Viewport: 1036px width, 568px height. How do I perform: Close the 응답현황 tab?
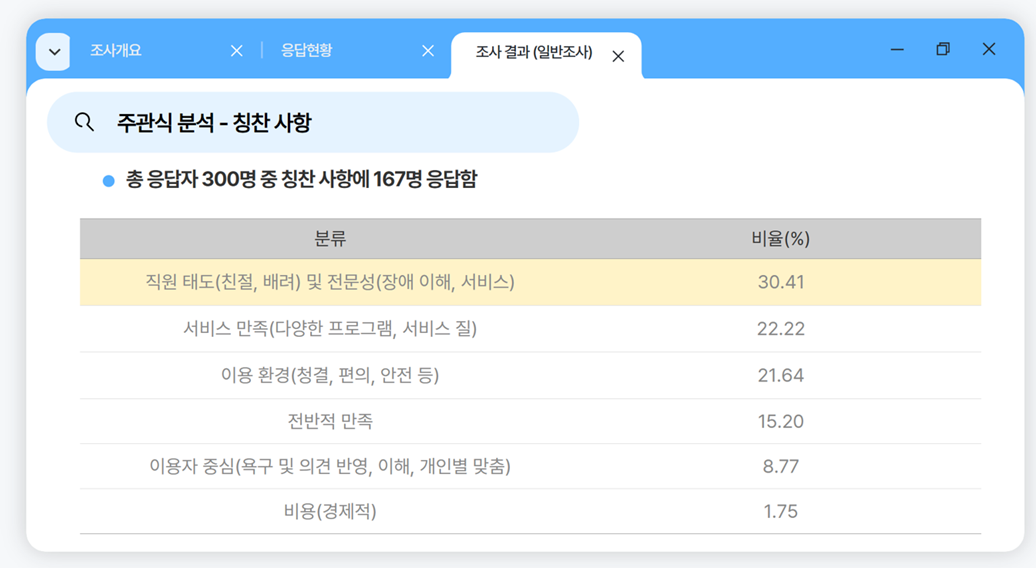tap(428, 51)
